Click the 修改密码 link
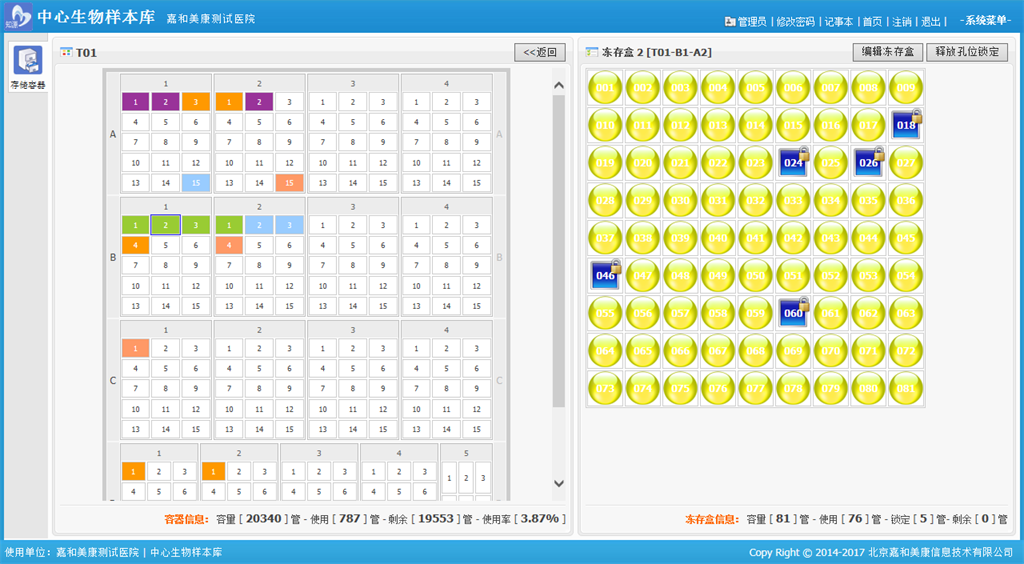The image size is (1024, 564). (795, 22)
